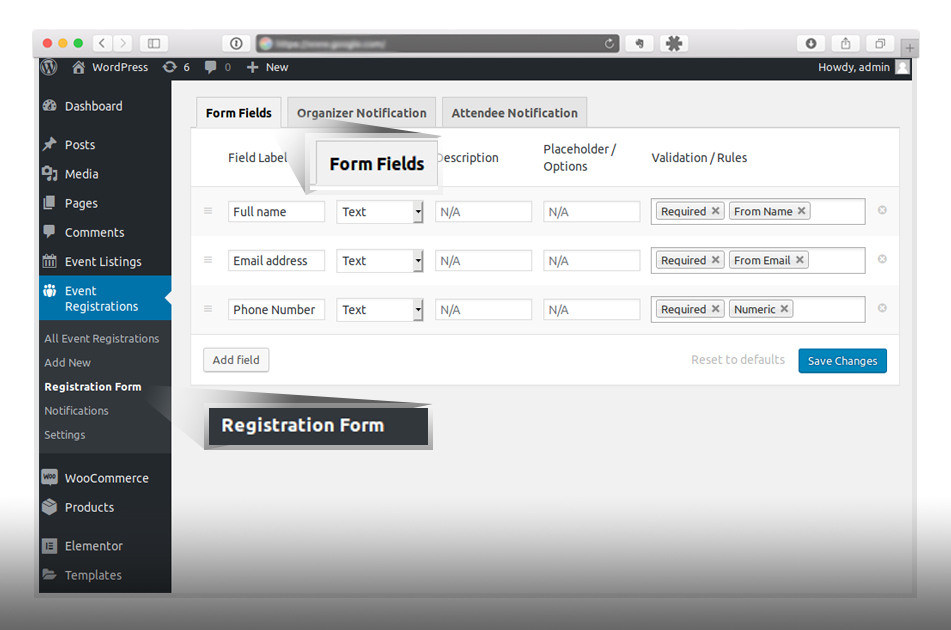The width and height of the screenshot is (951, 630).
Task: Open Templates in the sidebar
Action: [93, 575]
